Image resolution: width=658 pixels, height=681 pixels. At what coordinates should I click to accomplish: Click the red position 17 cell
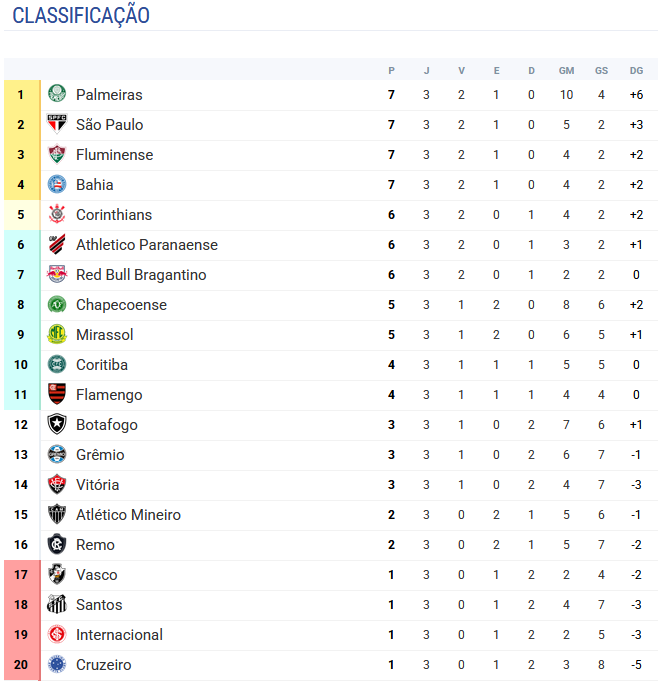tap(21, 575)
